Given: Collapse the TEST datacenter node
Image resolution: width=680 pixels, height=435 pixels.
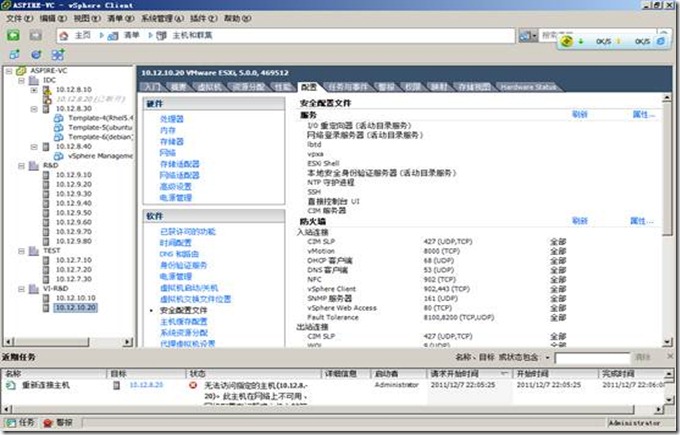Looking at the screenshot, I should 21,251.
